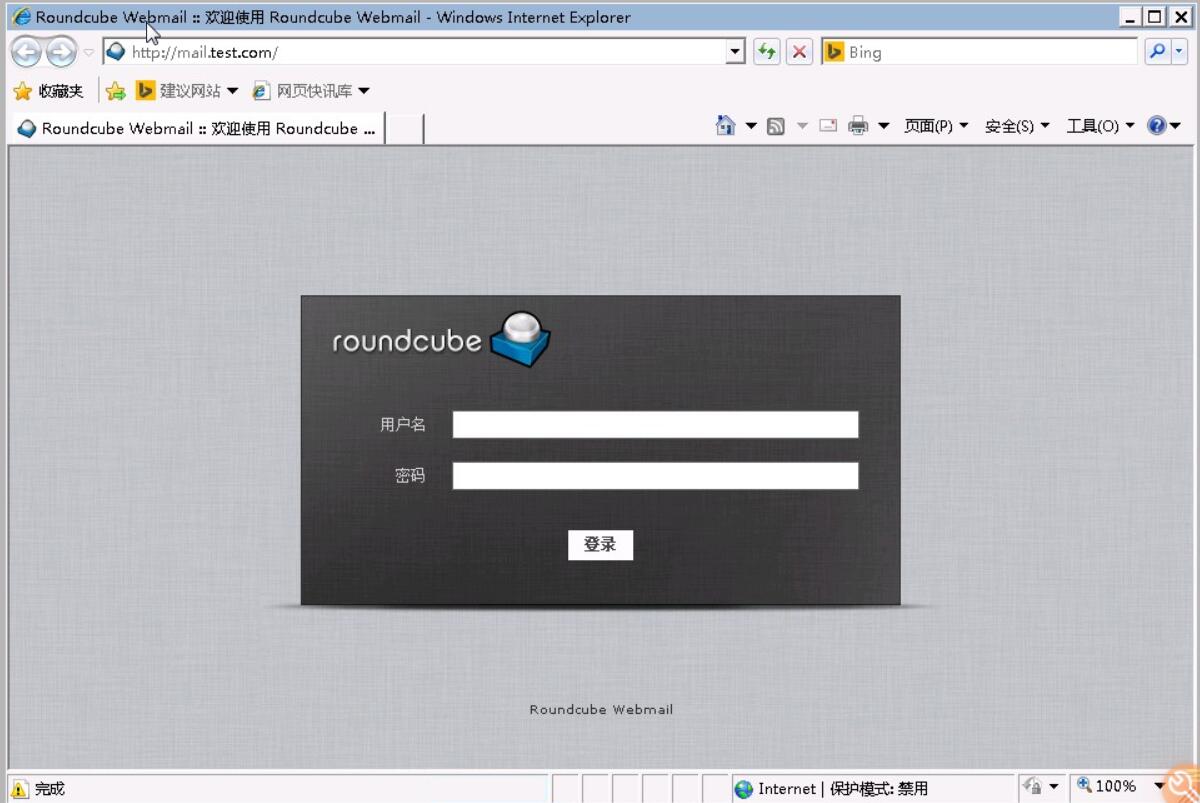
Task: Expand the address bar URL history dropdown
Action: [x=736, y=52]
